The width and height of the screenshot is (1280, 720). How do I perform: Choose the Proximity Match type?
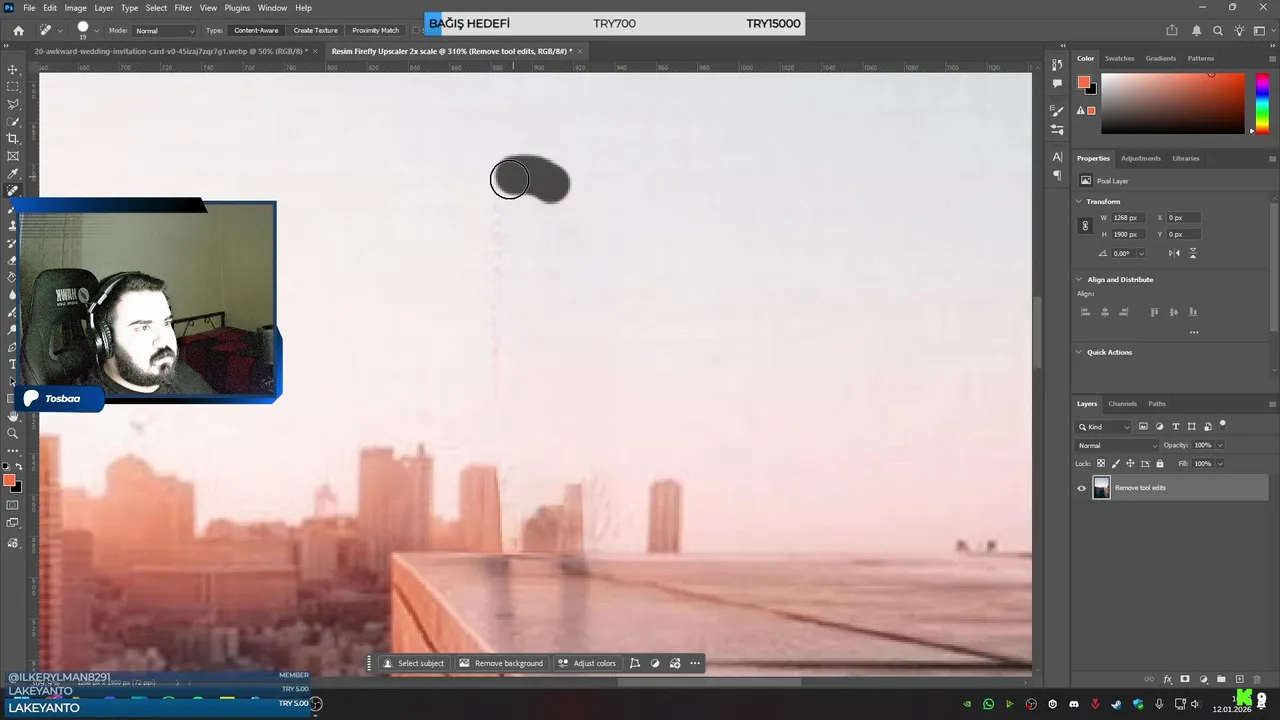[x=375, y=30]
